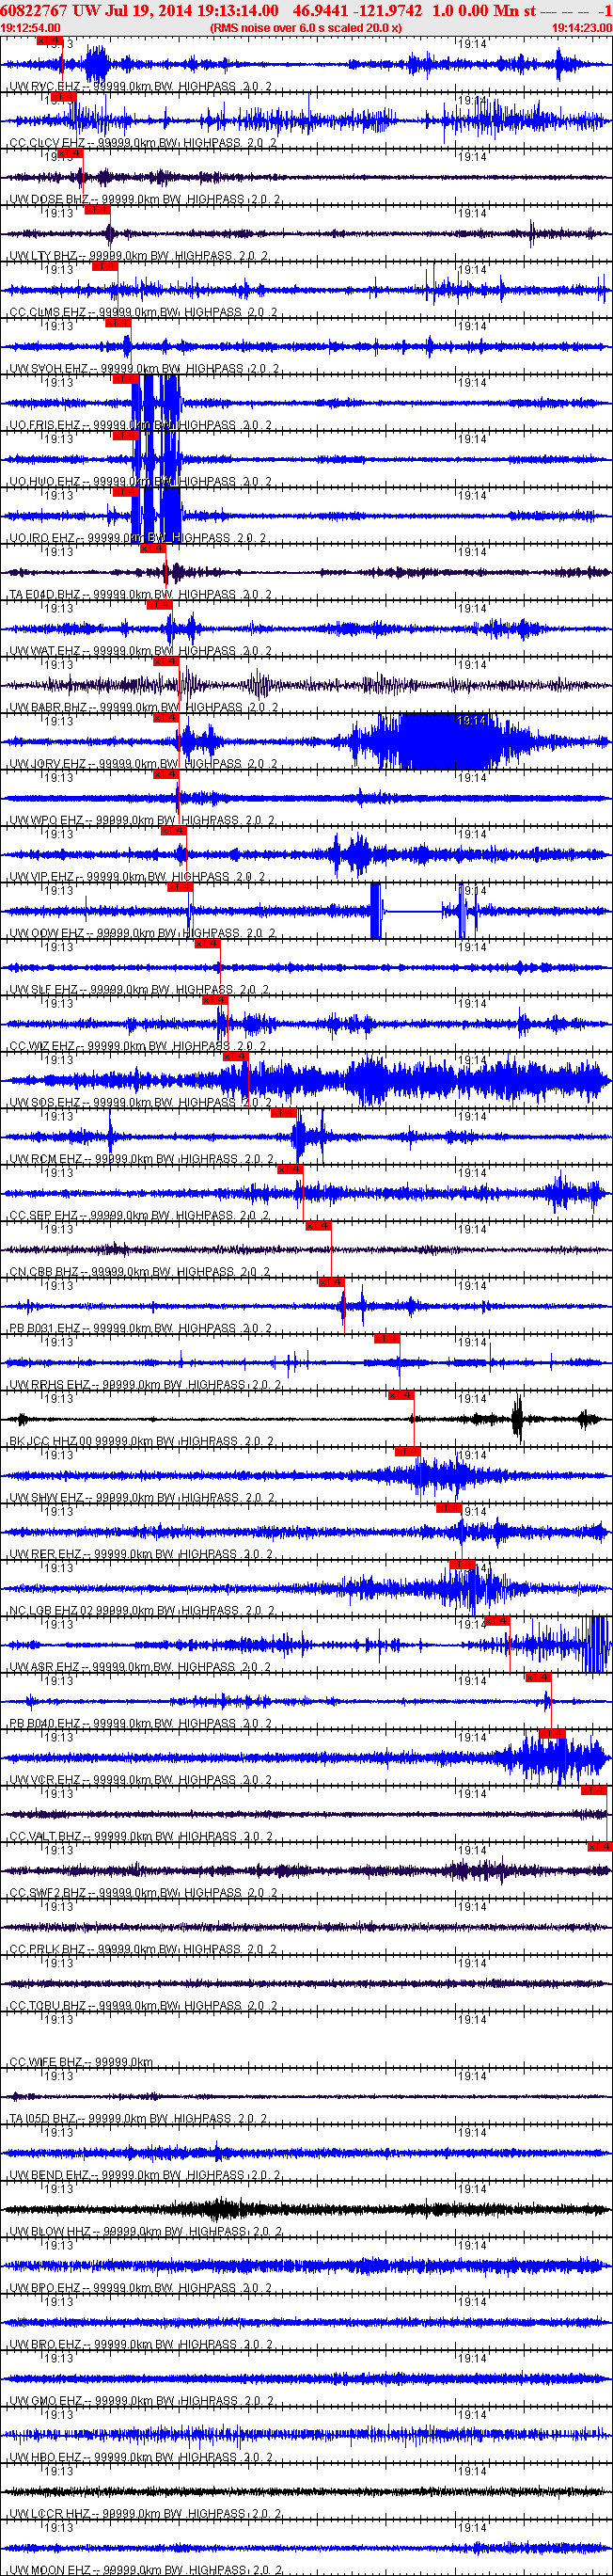Select the red pick marker on UW ASR trace
The width and height of the screenshot is (613, 2576).
pyautogui.click(x=496, y=1621)
